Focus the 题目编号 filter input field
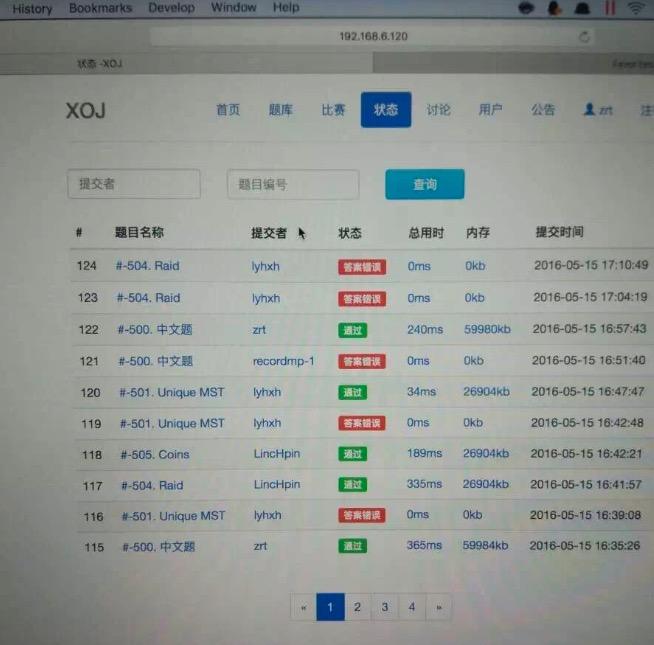 pos(292,184)
